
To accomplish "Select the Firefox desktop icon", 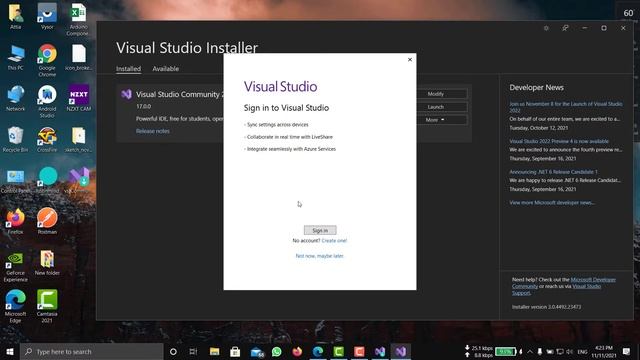I will tap(16, 221).
